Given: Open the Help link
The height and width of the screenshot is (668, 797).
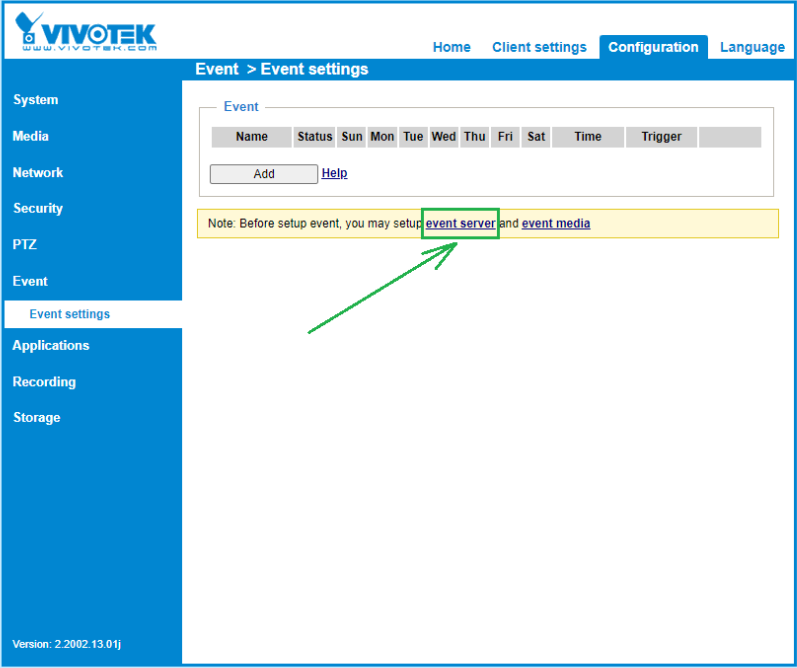Looking at the screenshot, I should (334, 173).
